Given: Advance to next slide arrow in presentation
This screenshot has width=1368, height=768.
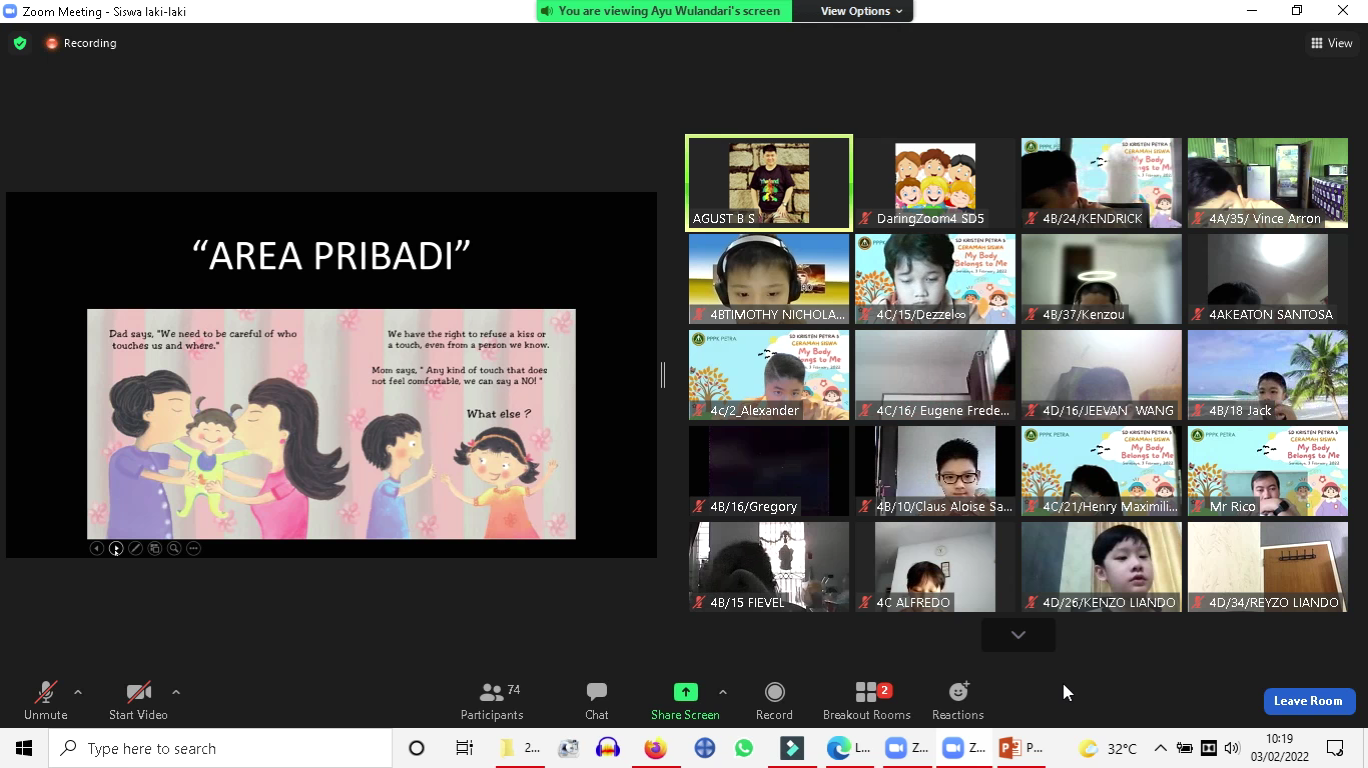Looking at the screenshot, I should click(x=116, y=548).
